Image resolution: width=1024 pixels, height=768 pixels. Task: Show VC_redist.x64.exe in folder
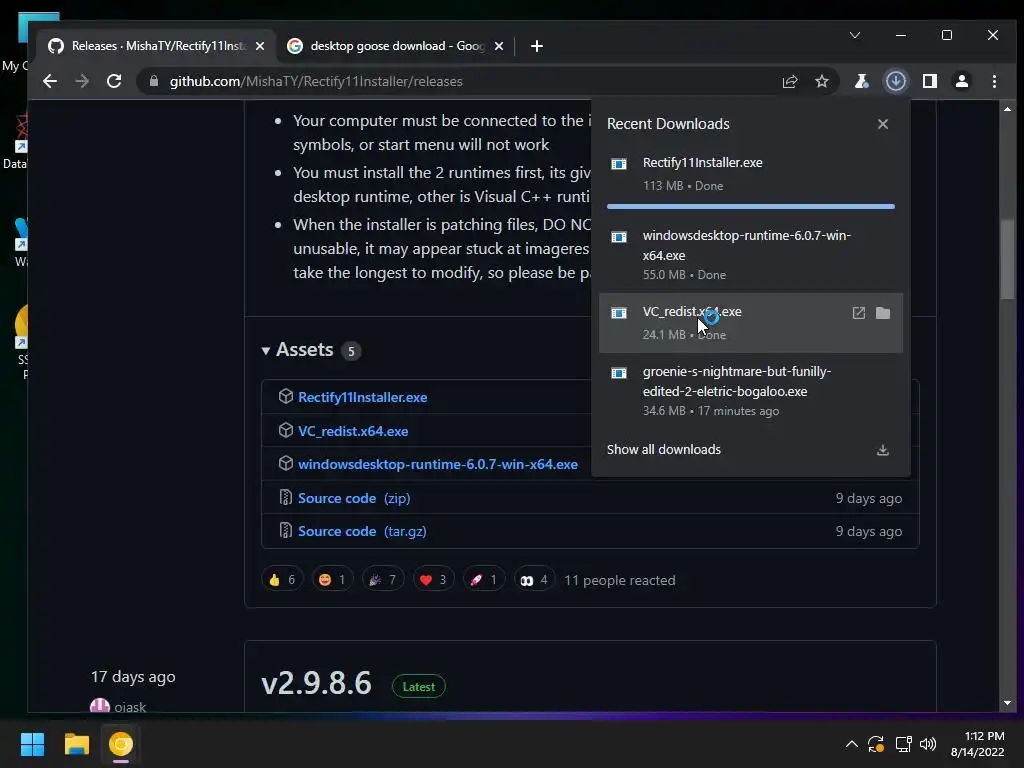[x=883, y=313]
